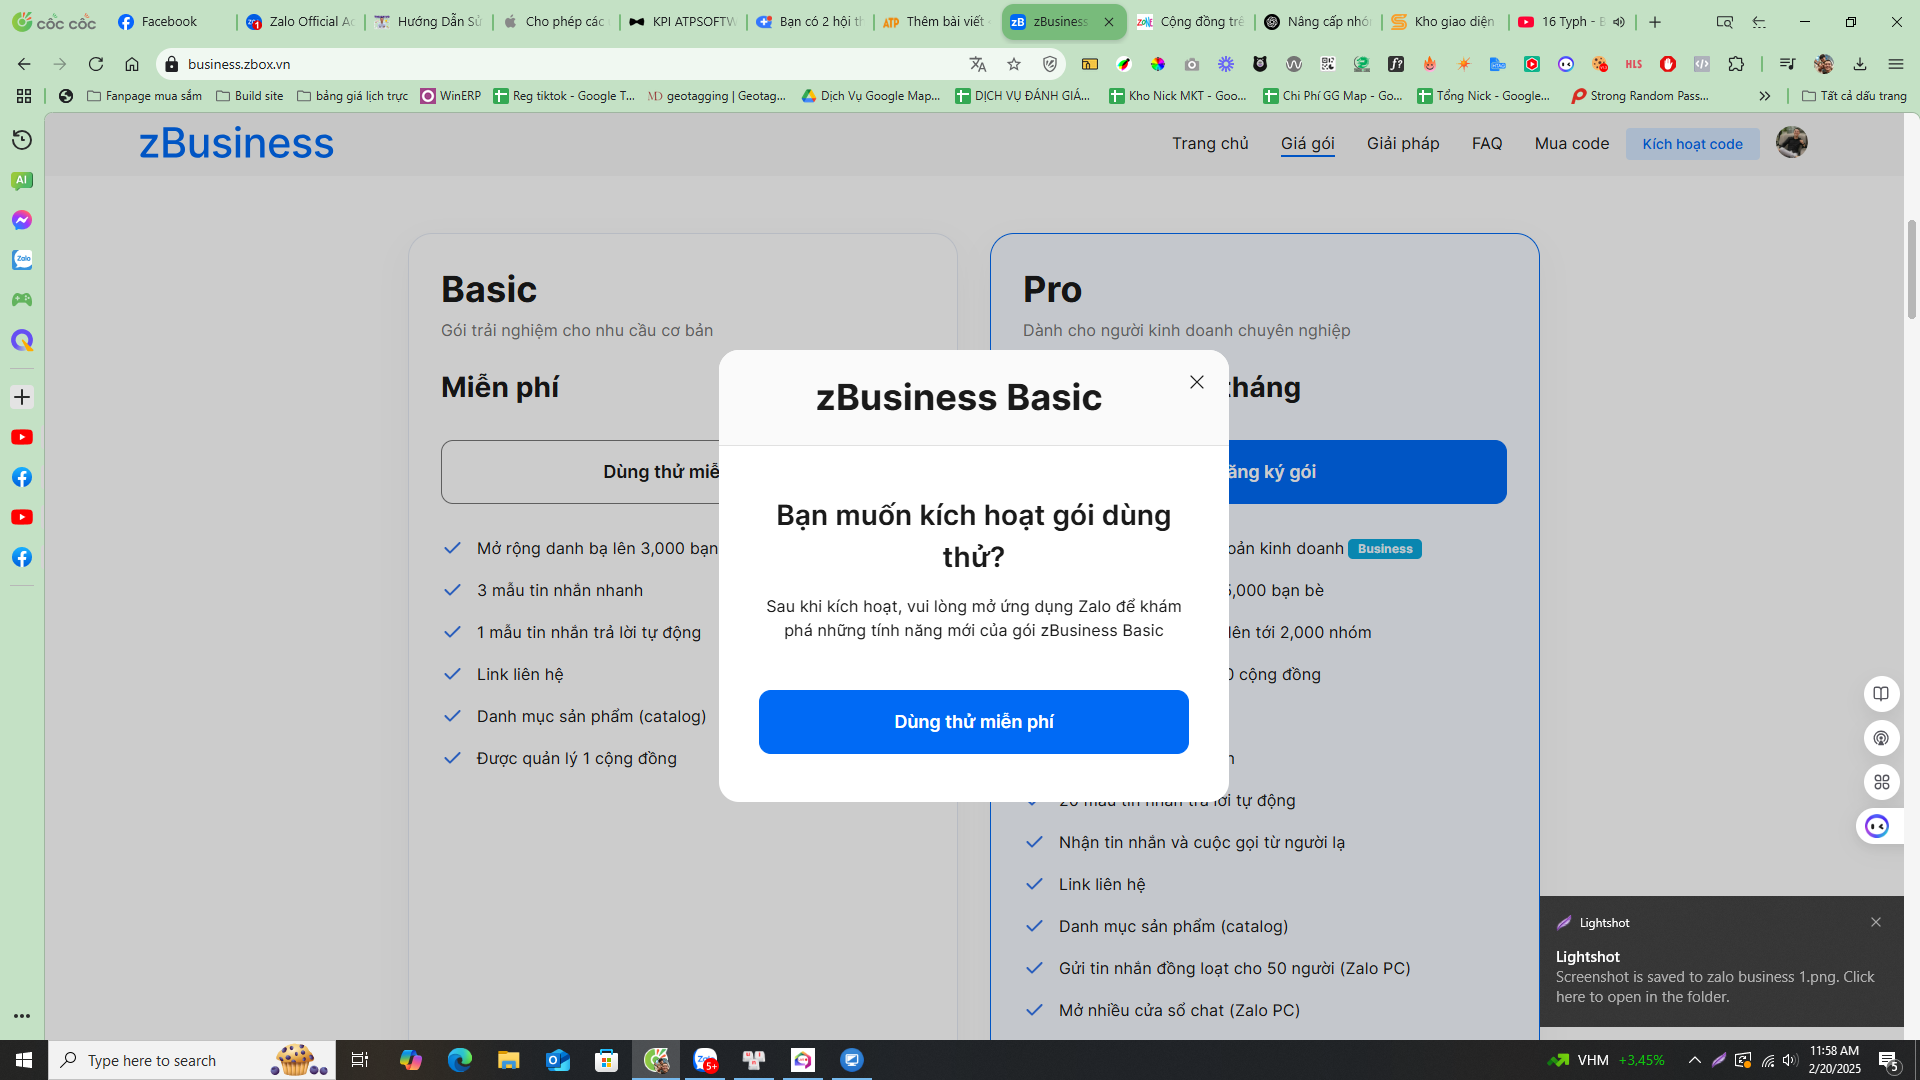Open Outlook from the taskbar
Image resolution: width=1920 pixels, height=1080 pixels.
[x=557, y=1060]
